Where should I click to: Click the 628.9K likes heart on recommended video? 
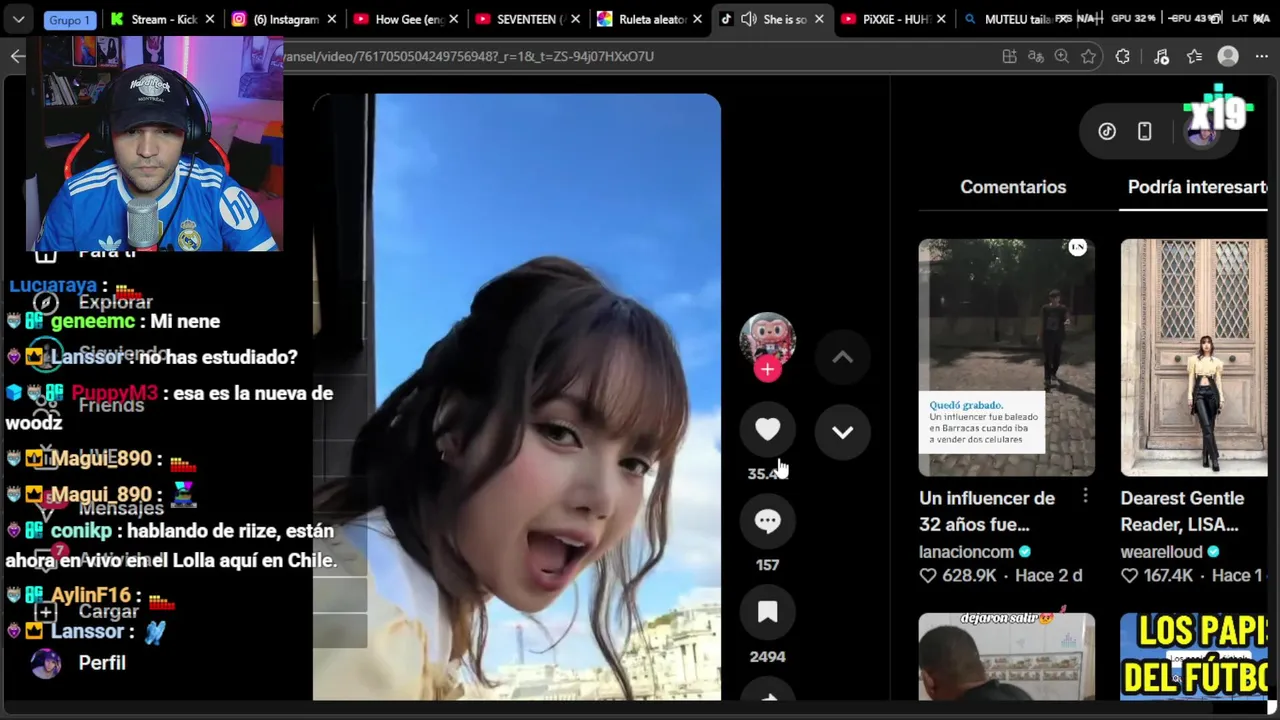(928, 576)
